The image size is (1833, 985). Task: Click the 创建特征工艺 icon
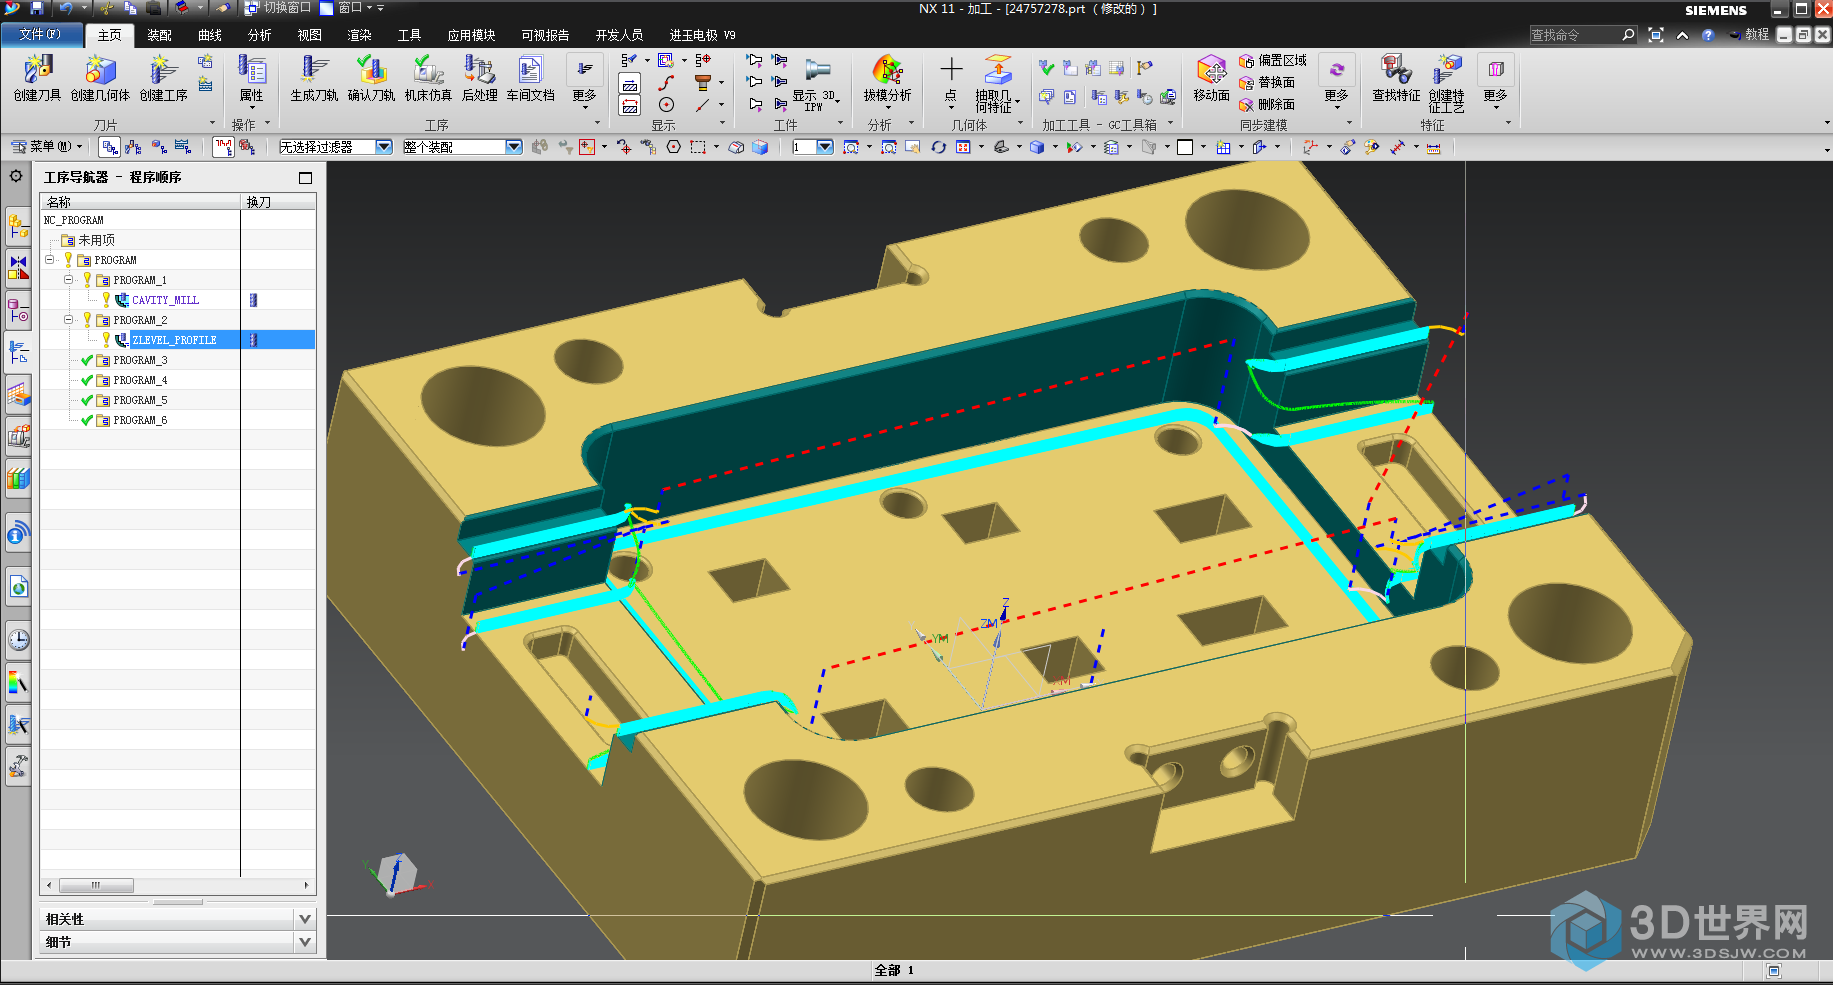tap(1446, 82)
